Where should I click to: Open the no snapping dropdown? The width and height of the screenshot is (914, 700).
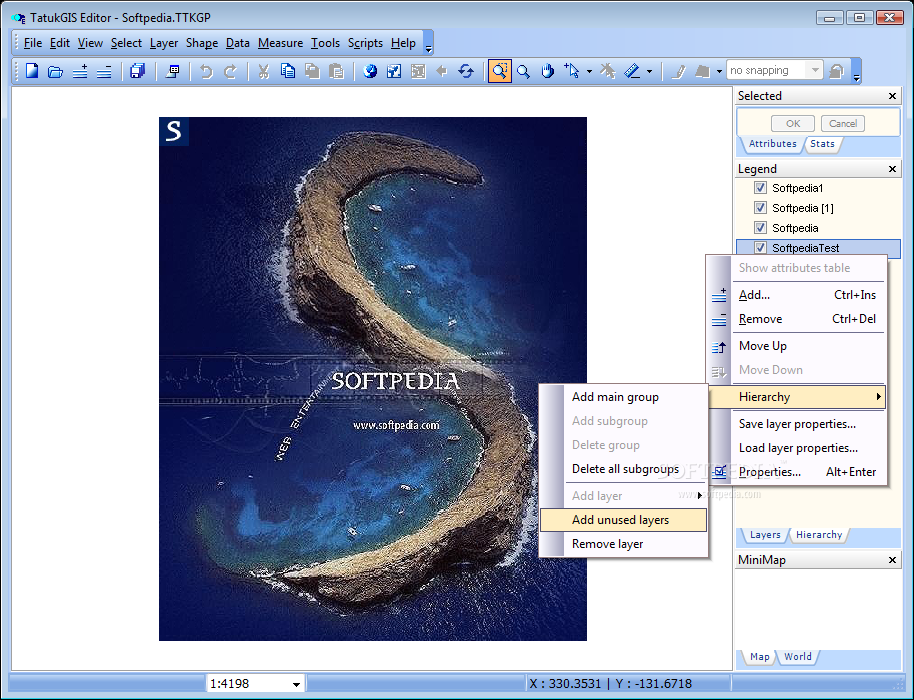815,71
